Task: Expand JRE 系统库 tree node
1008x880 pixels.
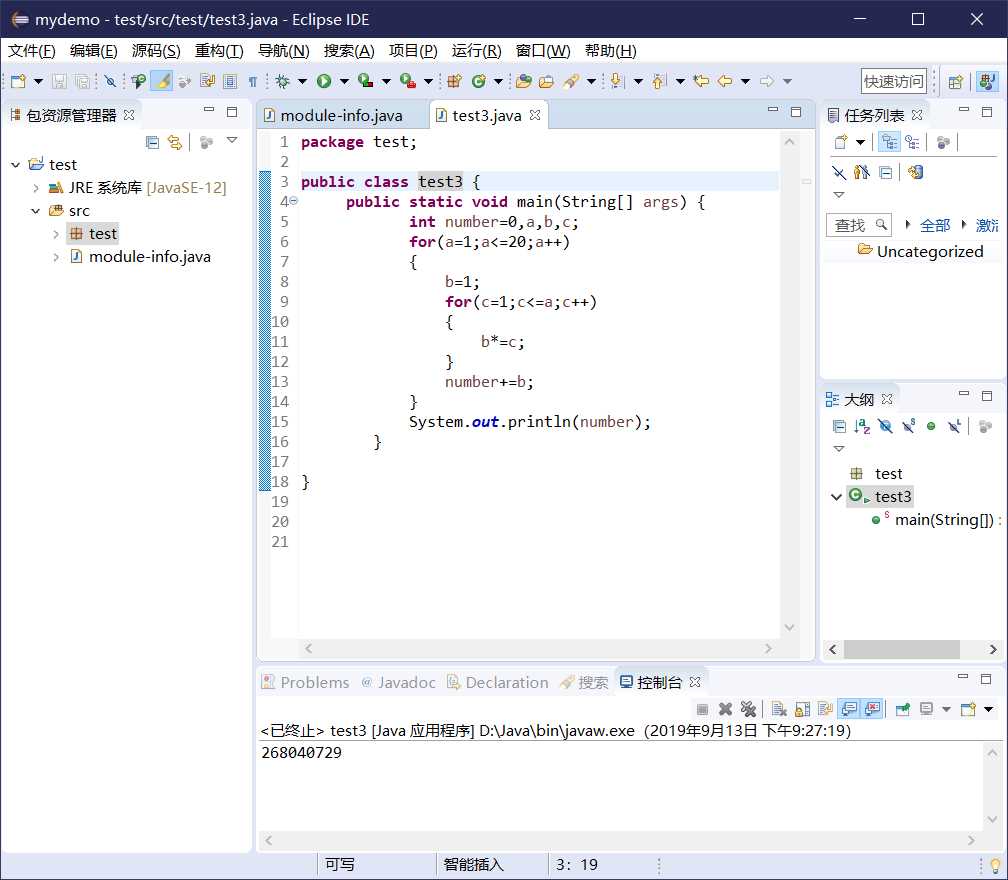Action: (x=36, y=188)
